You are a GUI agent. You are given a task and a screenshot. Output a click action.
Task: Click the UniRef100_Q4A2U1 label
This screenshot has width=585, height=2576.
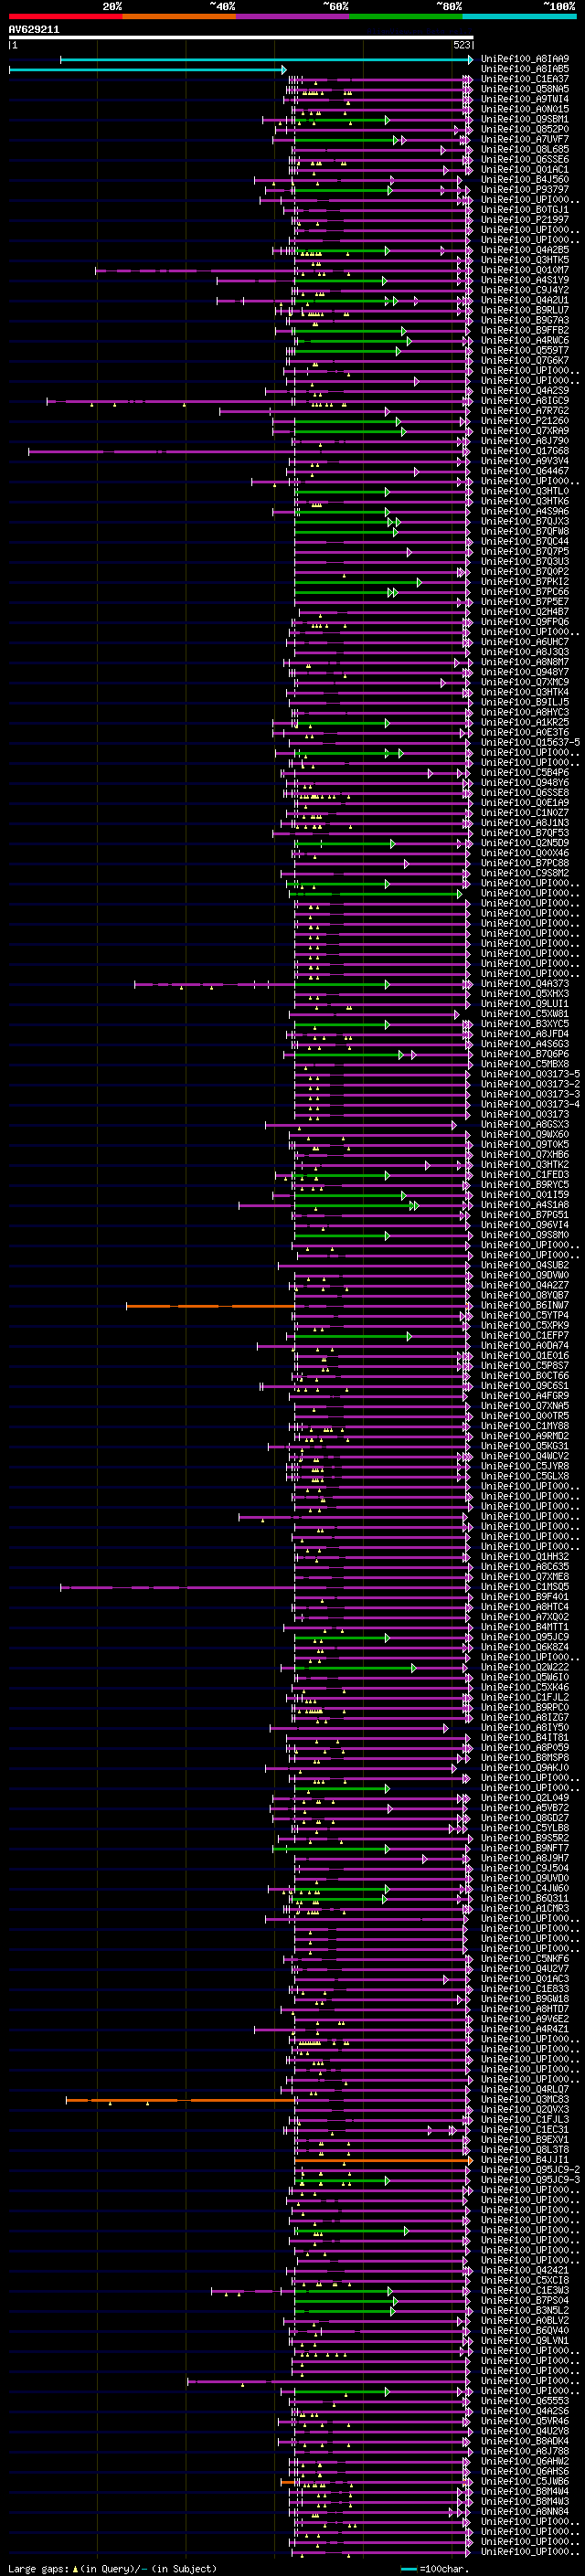click(x=525, y=300)
